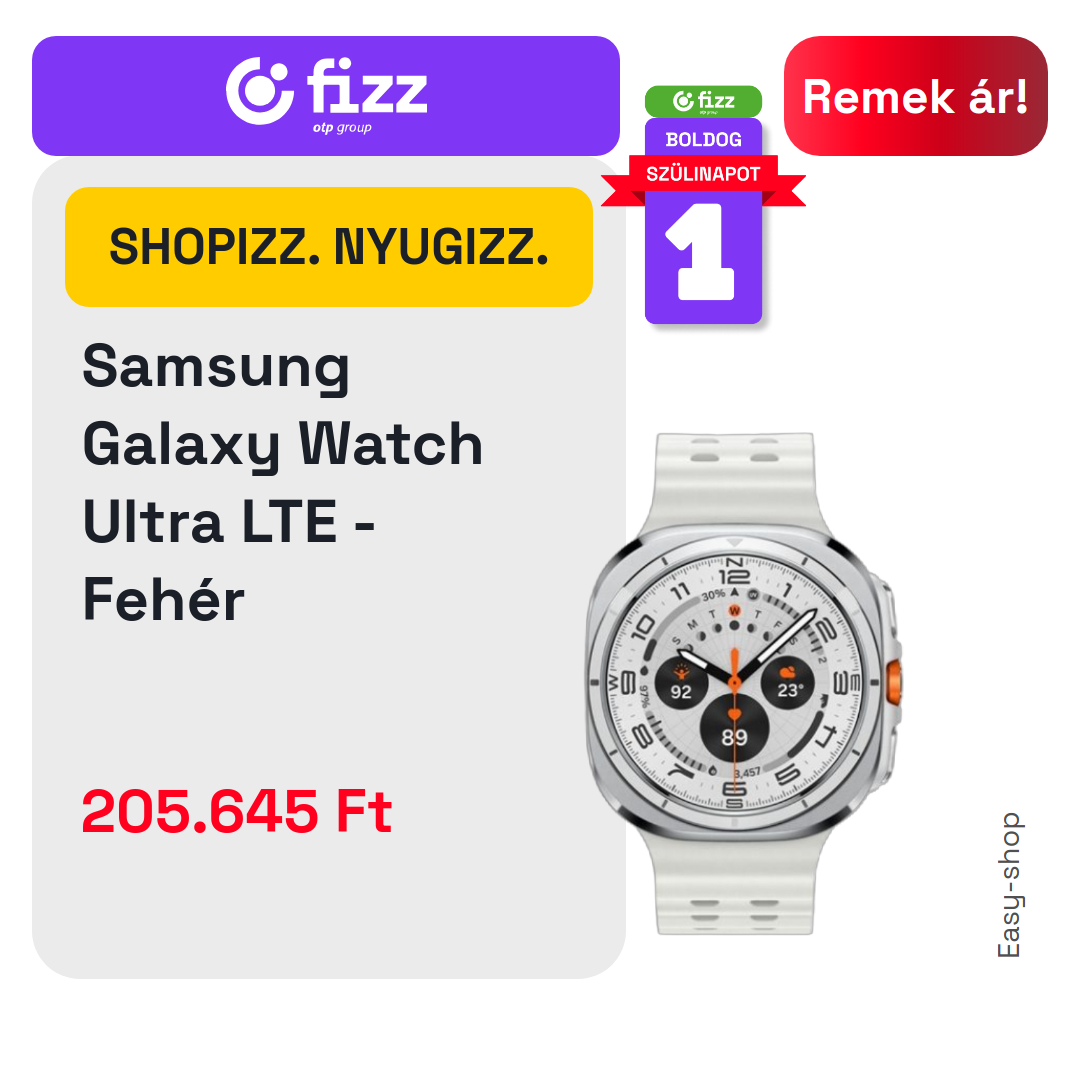This screenshot has width=1080, height=1080.
Task: Click the 23° weather complication on watch
Action: pos(788,682)
